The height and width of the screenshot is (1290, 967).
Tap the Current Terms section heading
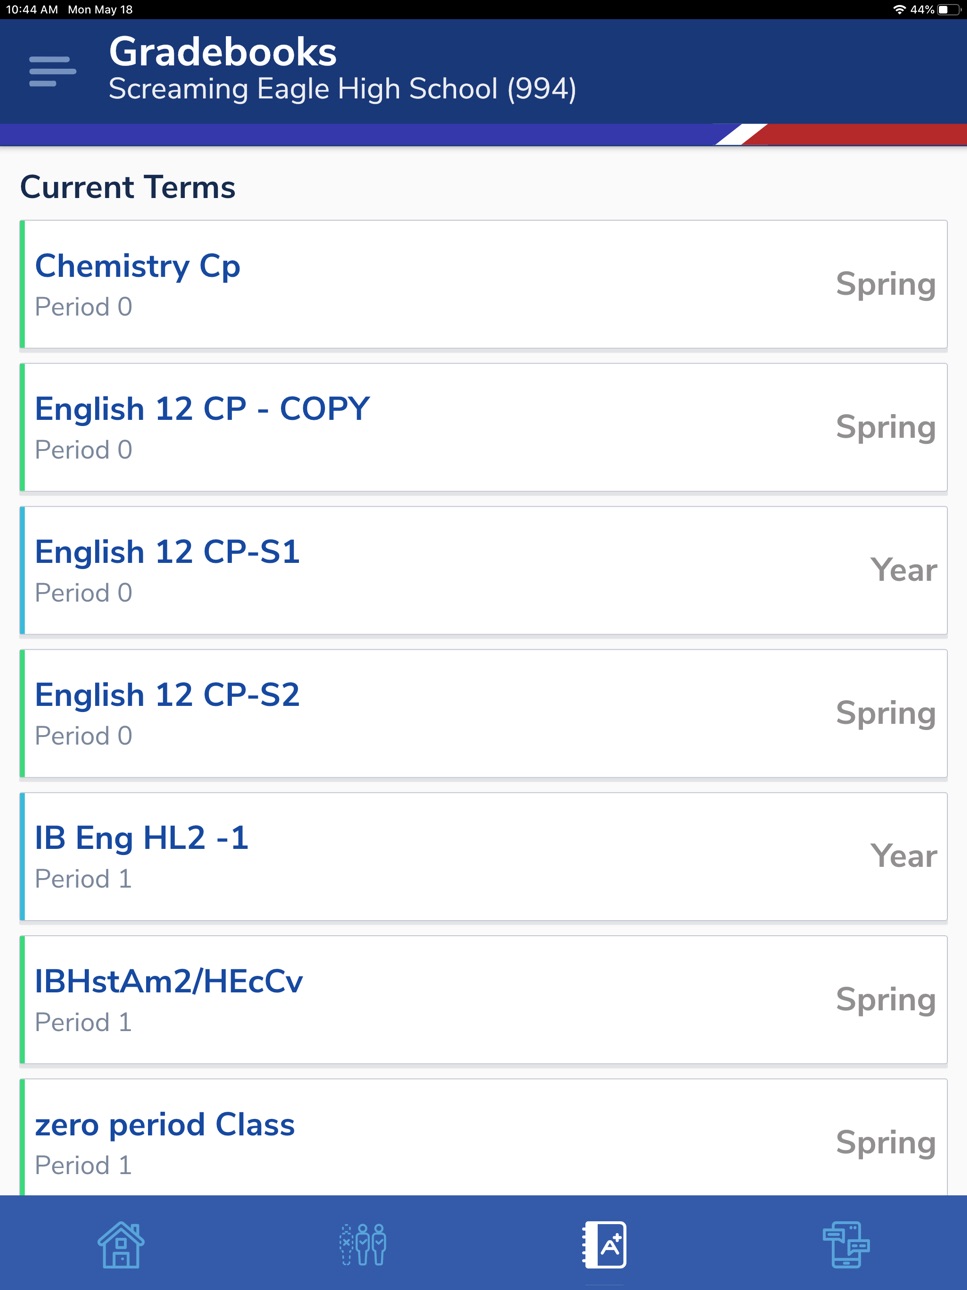(128, 187)
